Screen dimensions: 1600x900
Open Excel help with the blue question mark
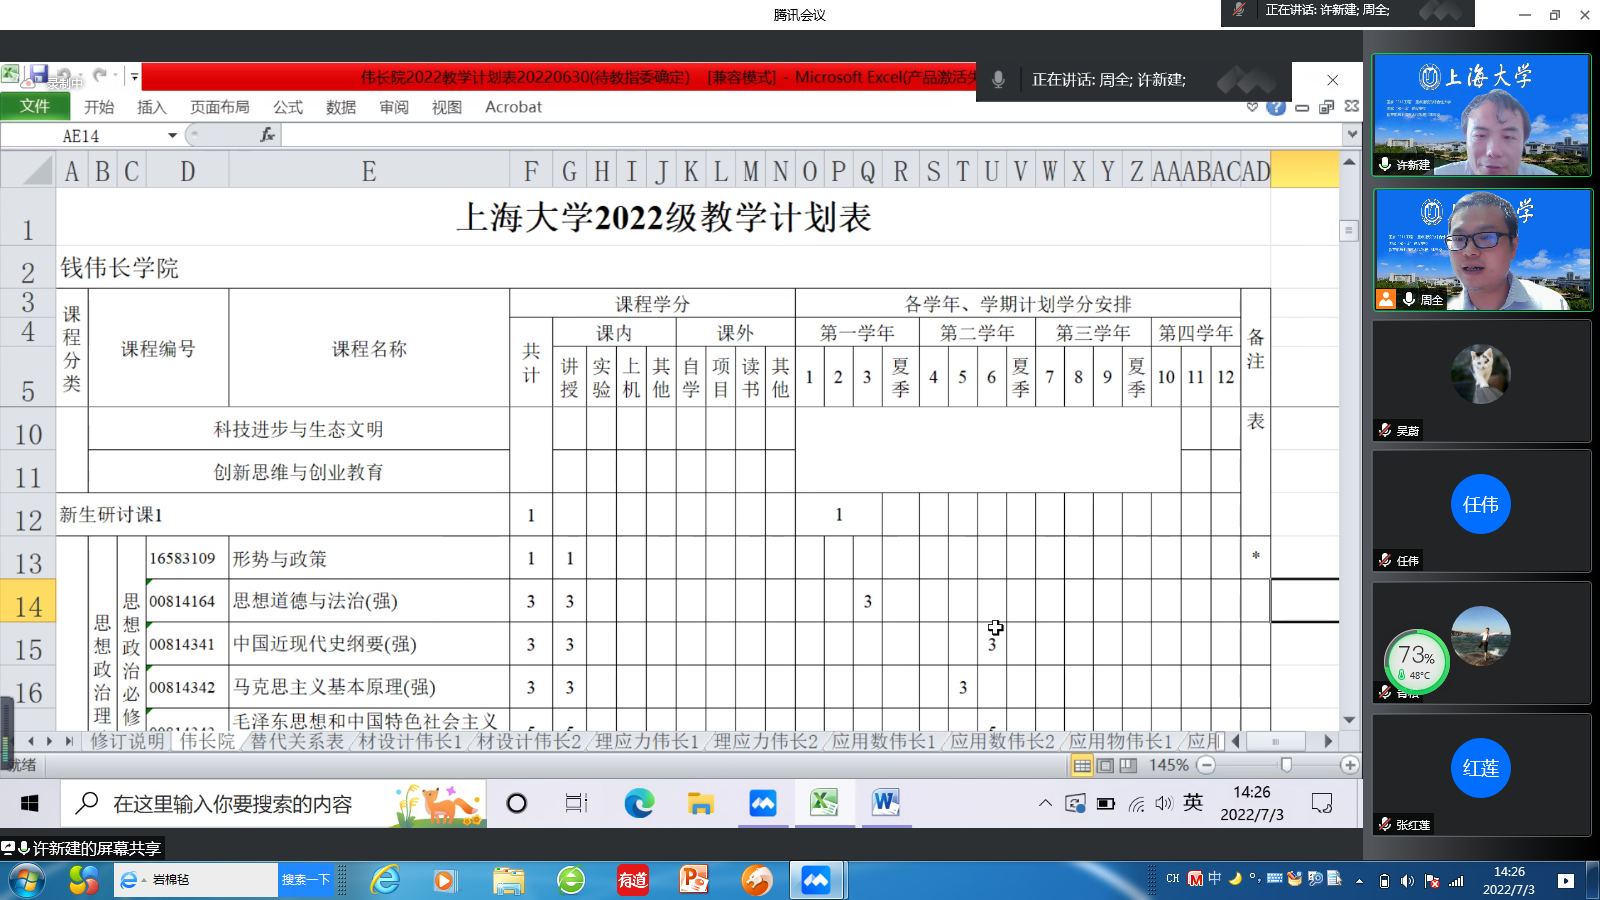1276,107
